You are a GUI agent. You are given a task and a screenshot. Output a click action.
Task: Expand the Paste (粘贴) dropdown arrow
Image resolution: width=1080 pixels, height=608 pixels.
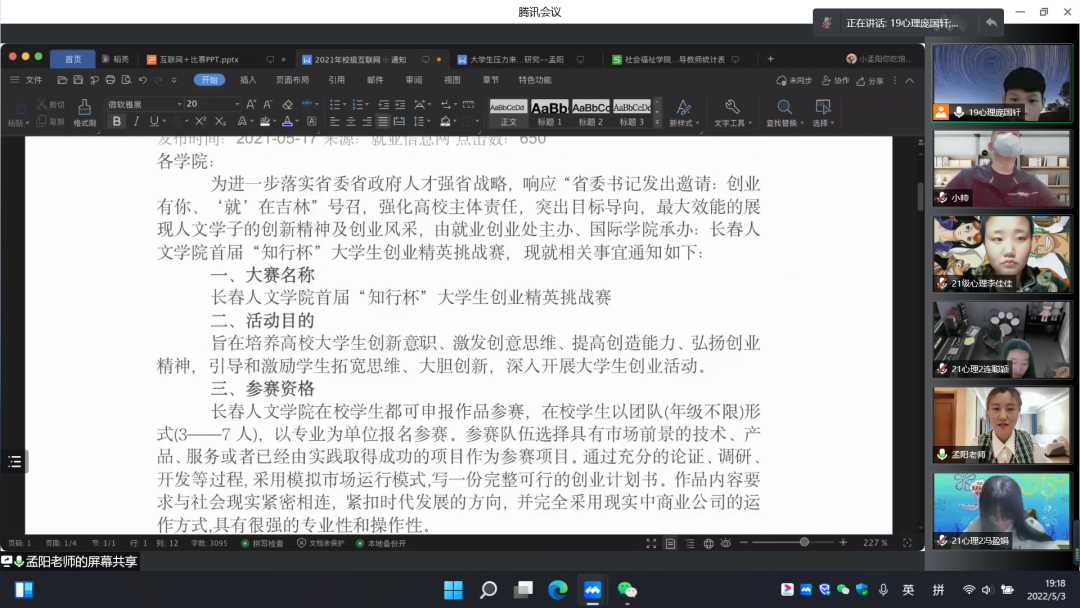point(28,123)
